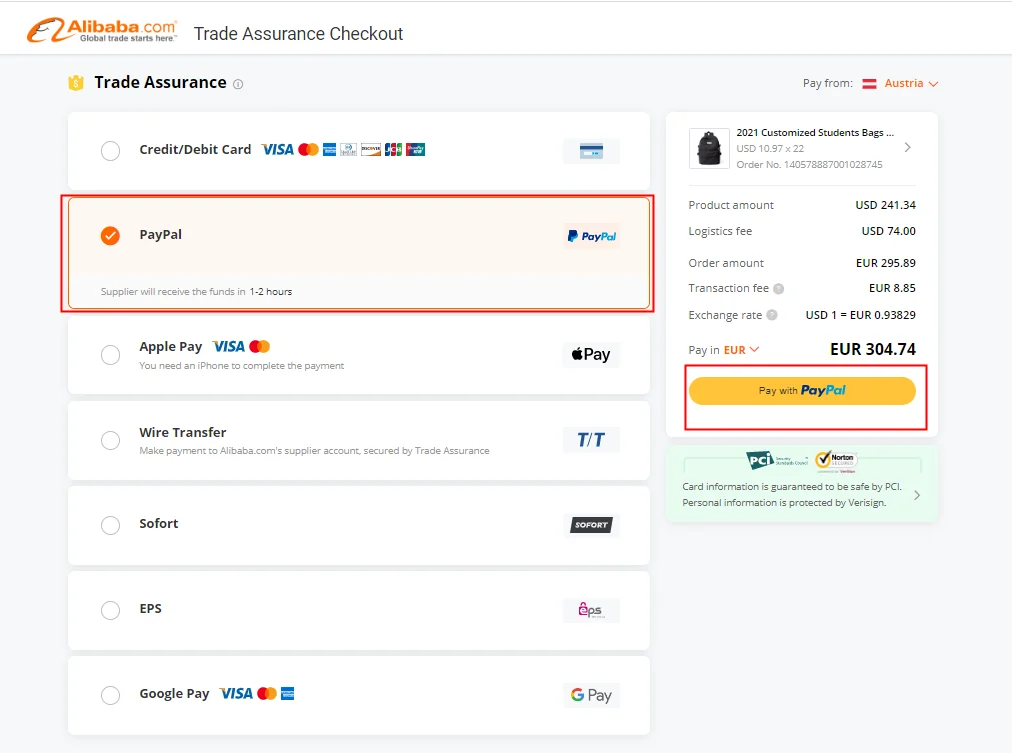Click the Discover logo in the Credit/Debit Card row
Image resolution: width=1012 pixels, height=753 pixels.
[x=370, y=150]
